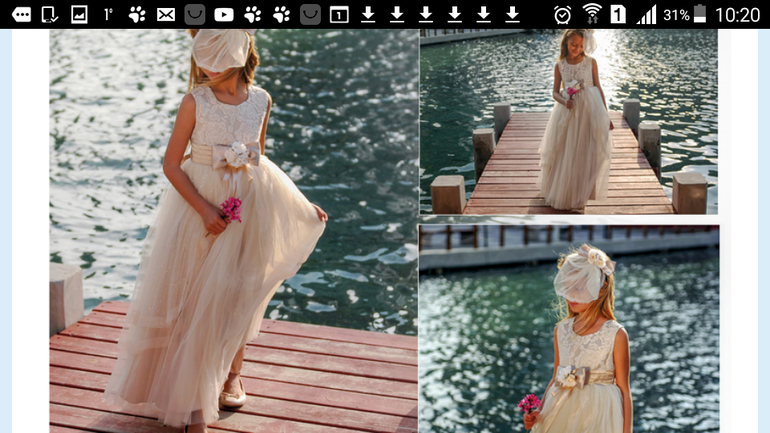Open the picture screenshot notification icon
770x433 pixels.
coord(79,14)
